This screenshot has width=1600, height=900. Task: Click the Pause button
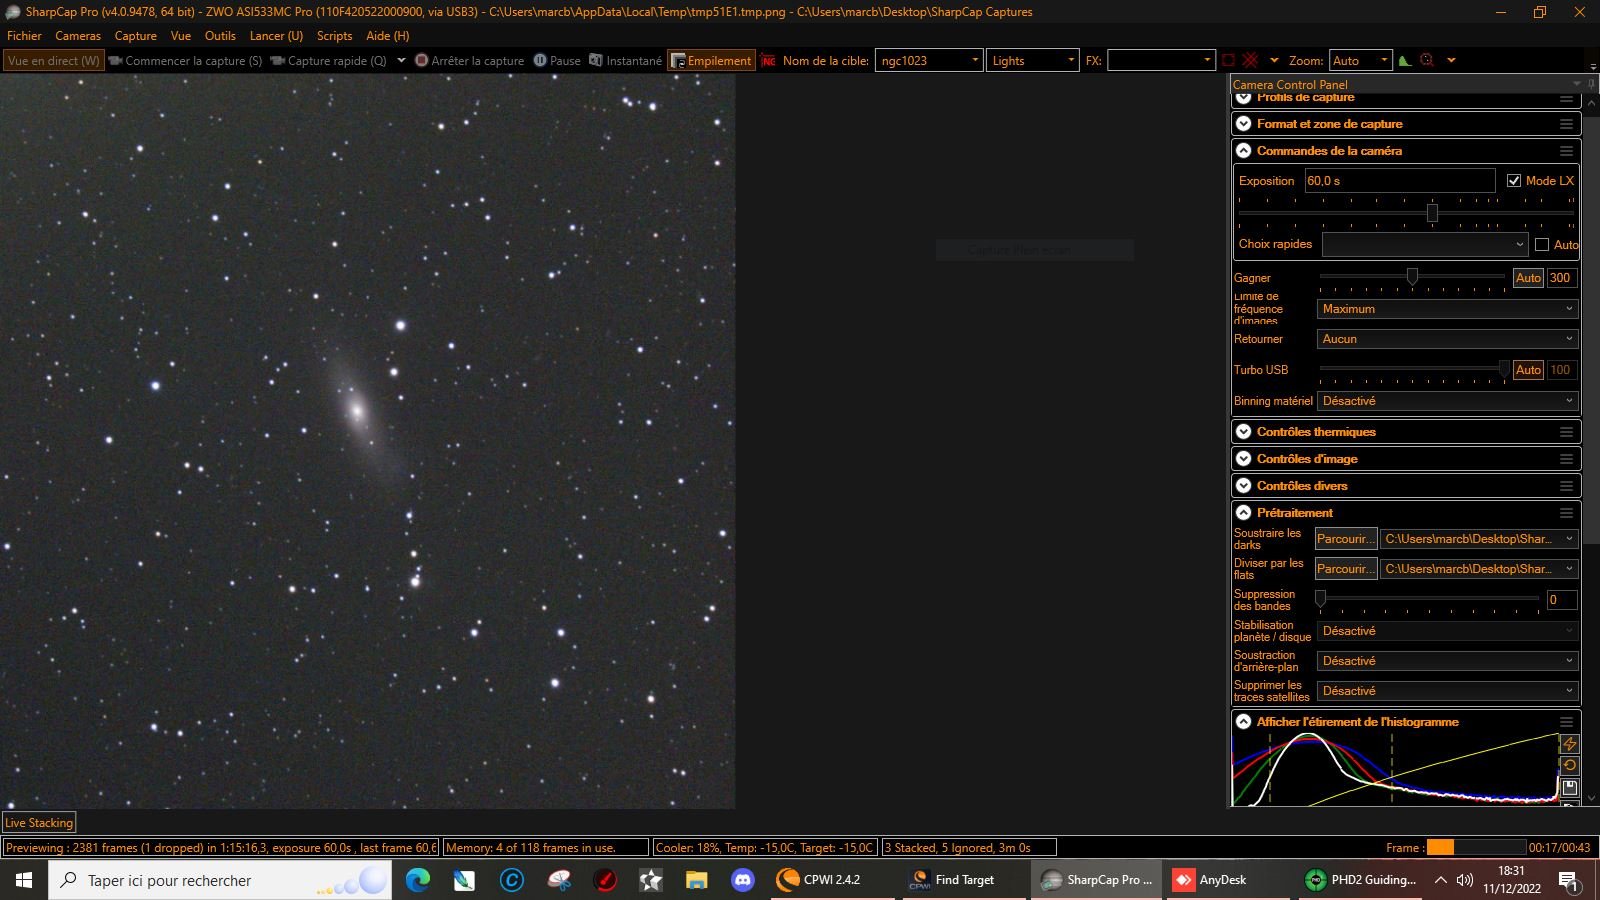(557, 61)
